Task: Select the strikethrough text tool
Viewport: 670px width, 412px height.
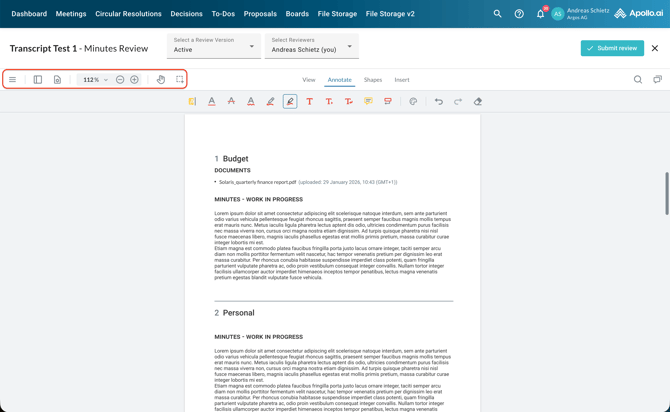Action: 231,102
